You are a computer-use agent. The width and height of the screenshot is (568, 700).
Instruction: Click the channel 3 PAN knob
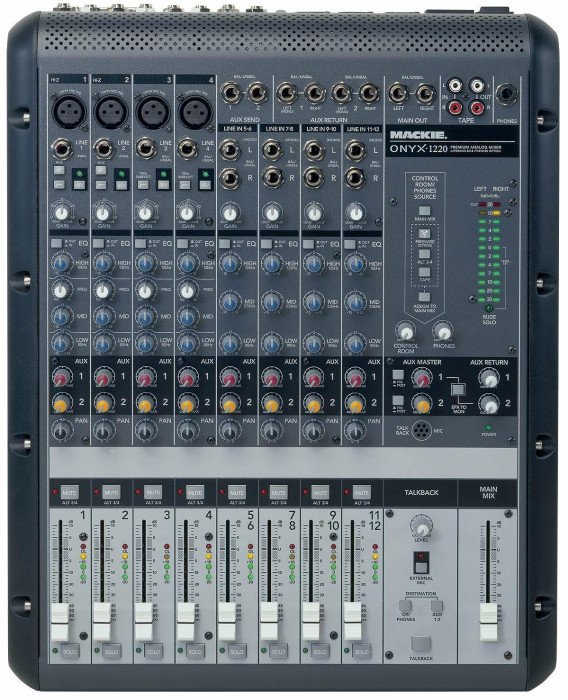145,430
